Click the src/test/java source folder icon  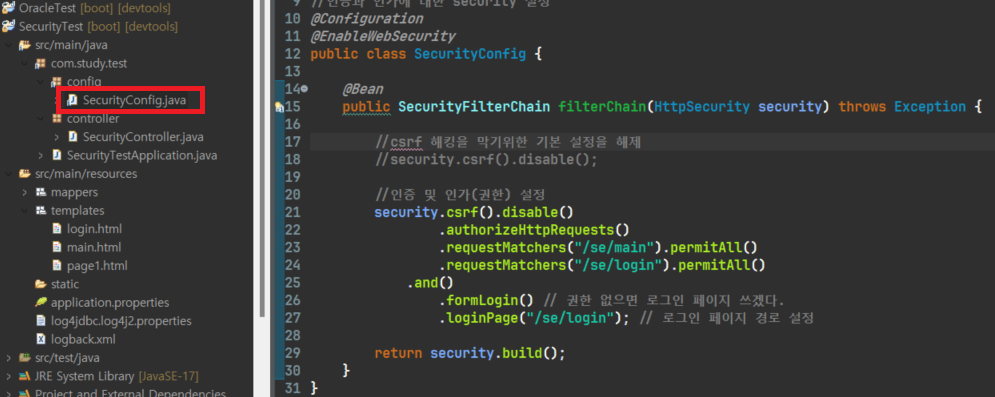tap(25, 358)
